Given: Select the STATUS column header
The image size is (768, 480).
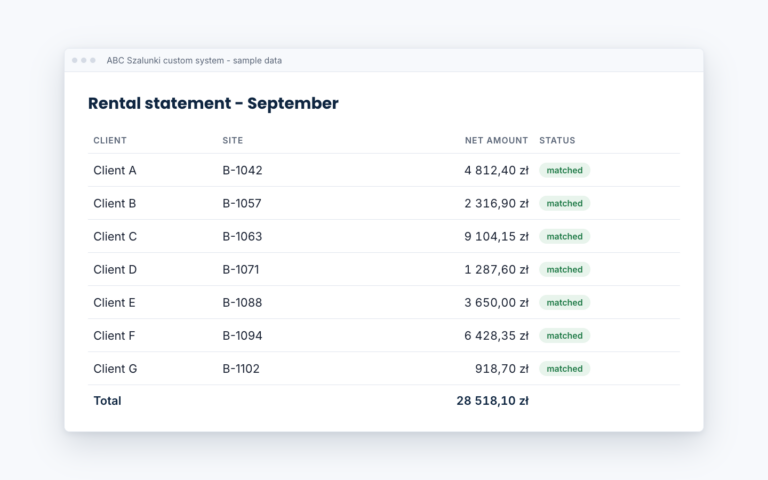Looking at the screenshot, I should point(557,141).
